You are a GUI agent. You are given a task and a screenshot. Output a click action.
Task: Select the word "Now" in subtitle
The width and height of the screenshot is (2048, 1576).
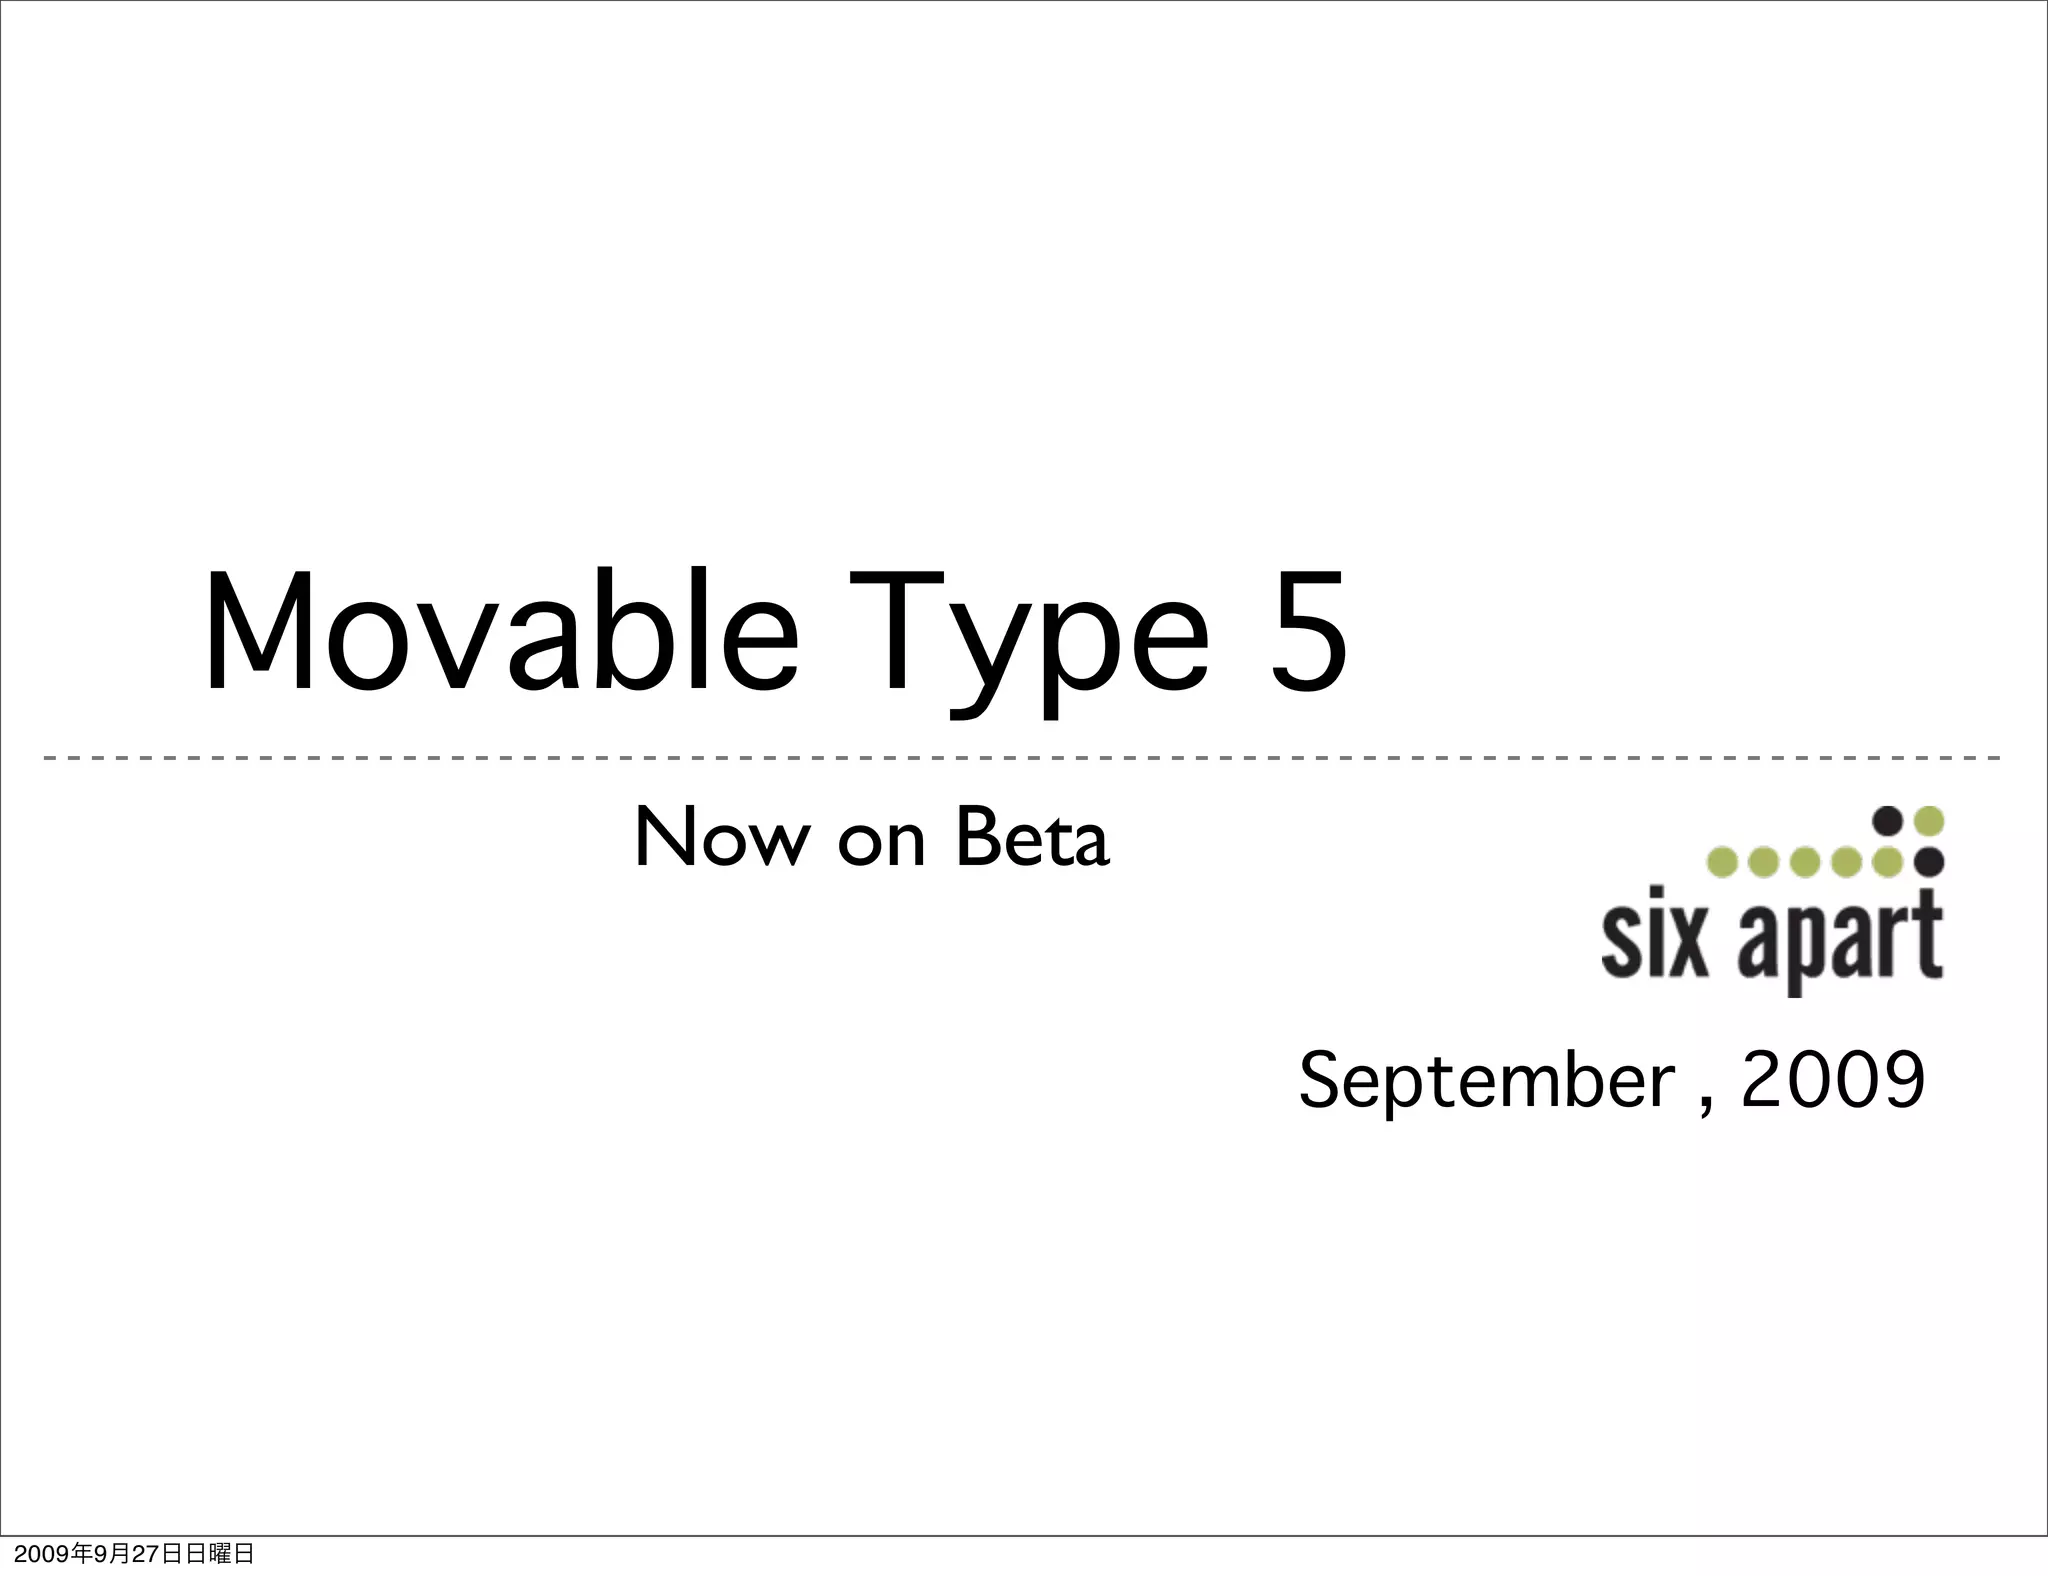point(722,838)
